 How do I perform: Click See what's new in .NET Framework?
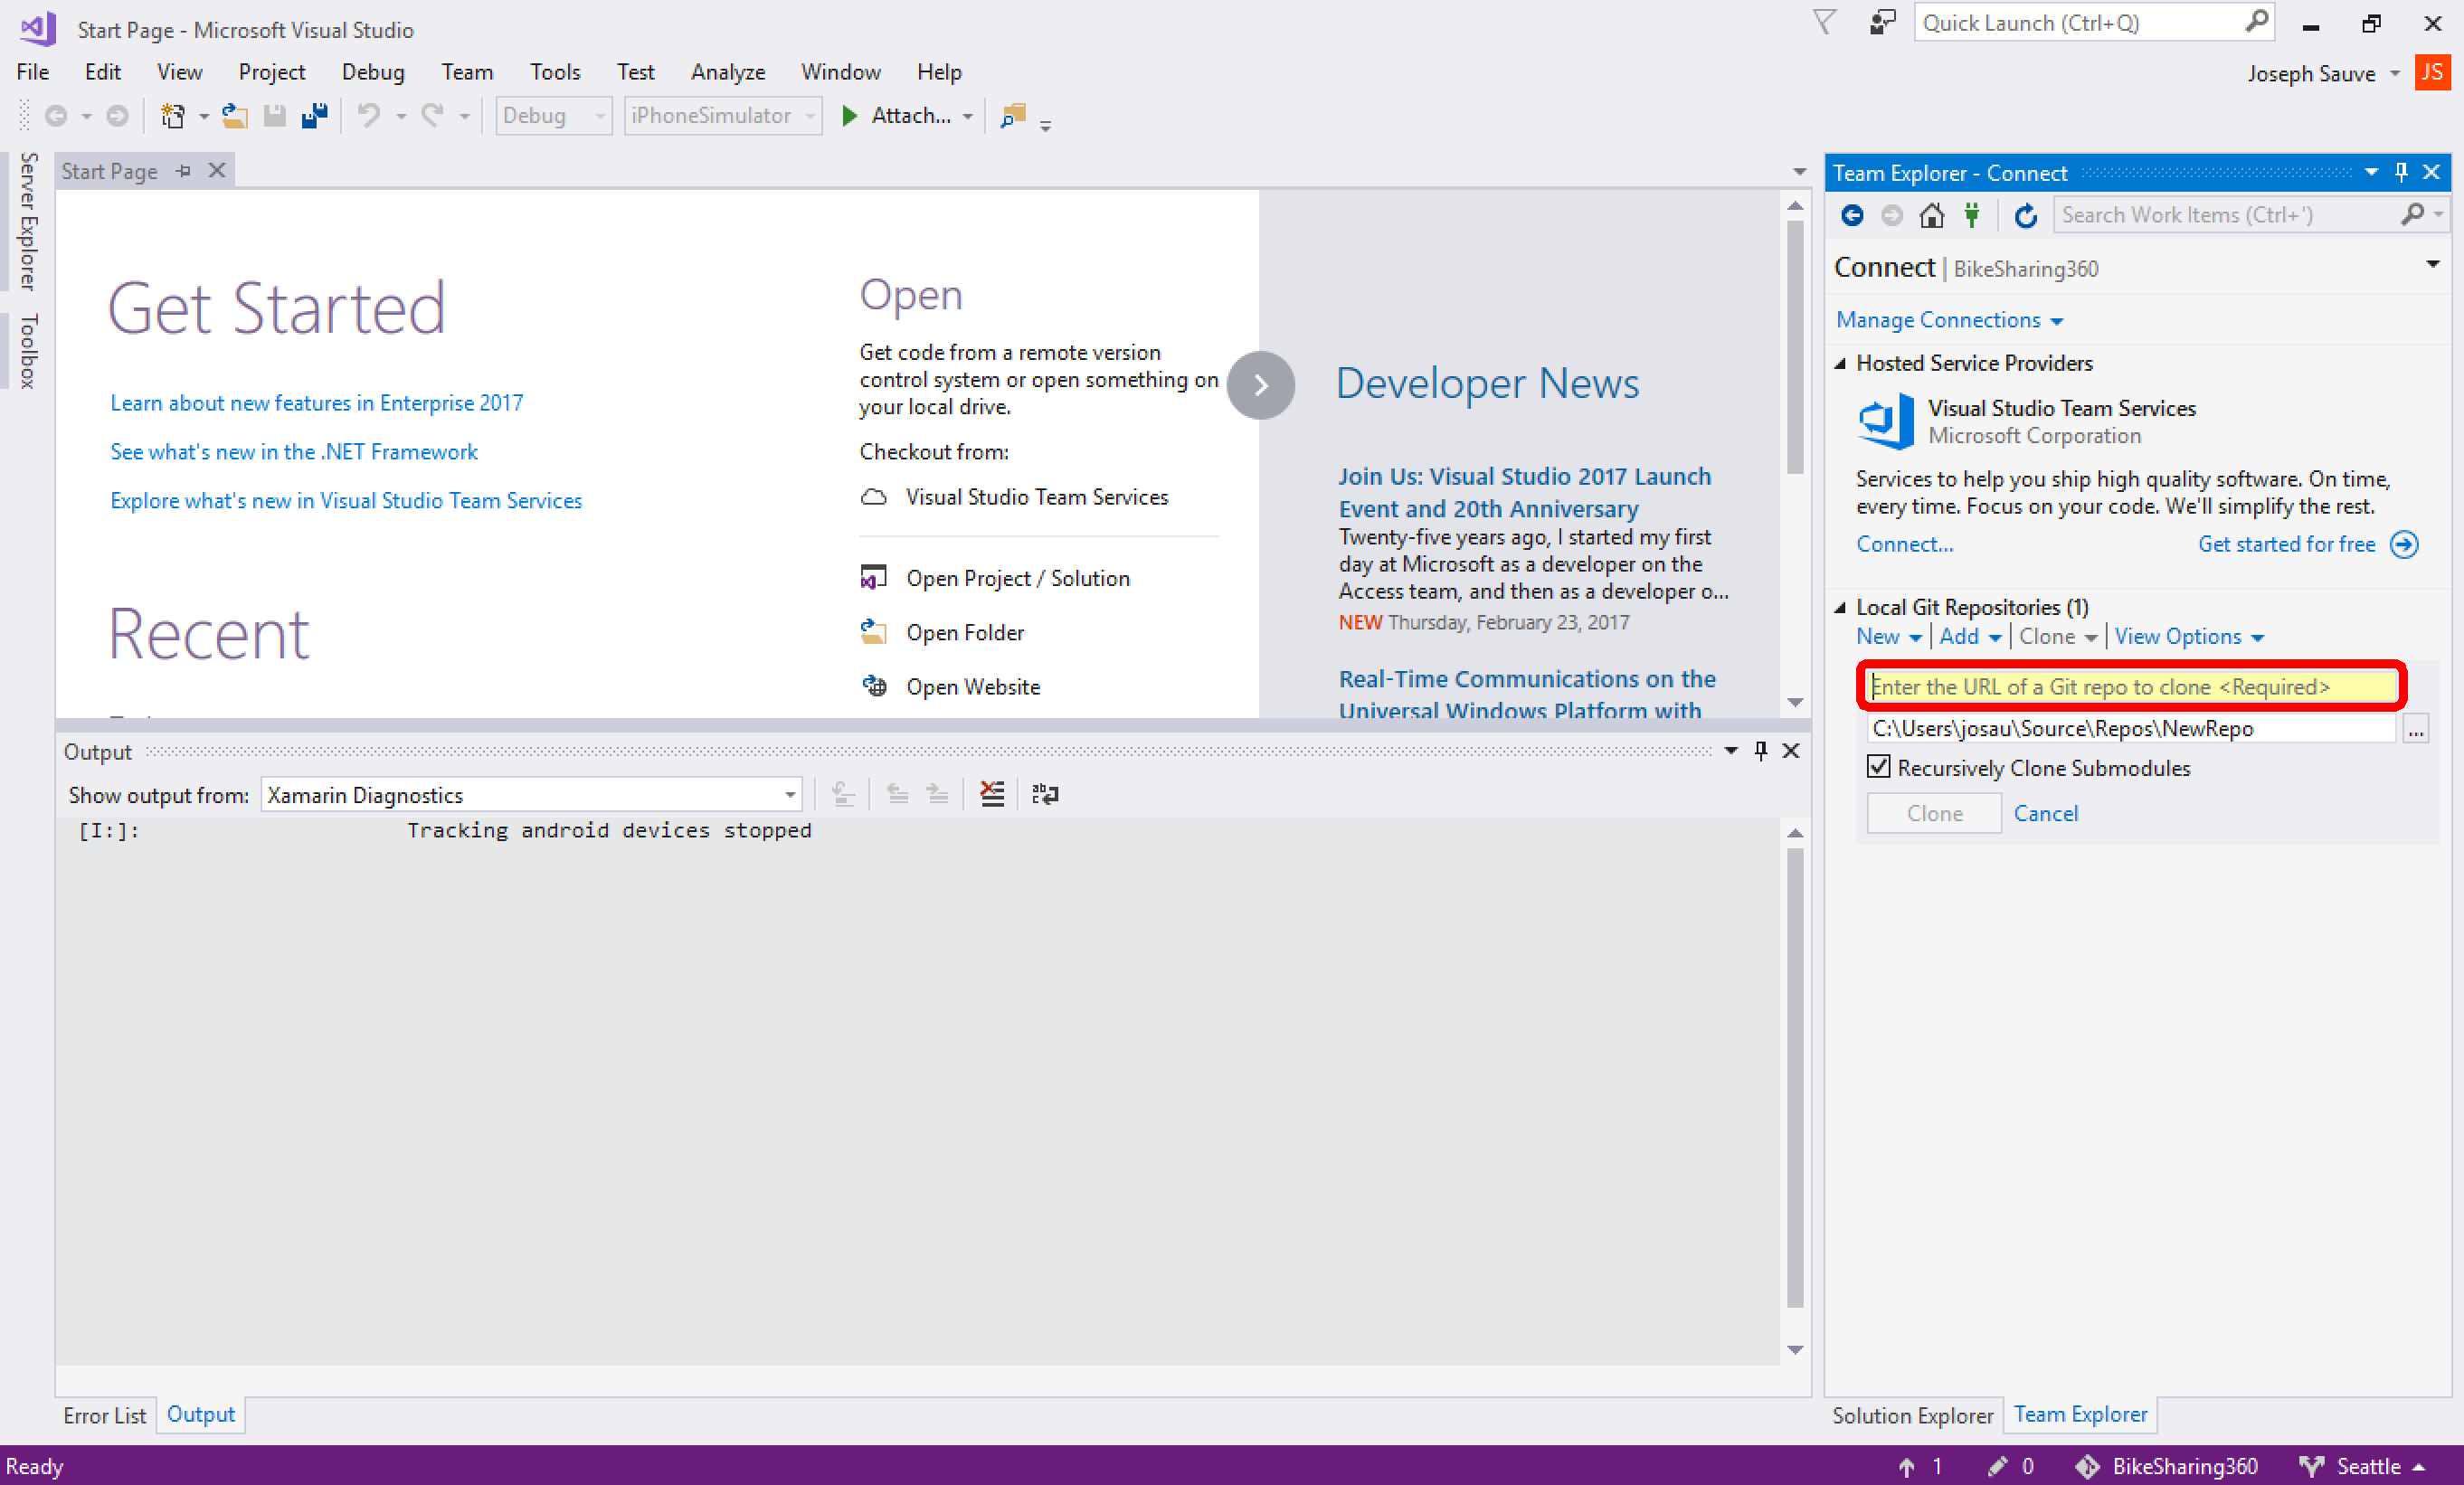(x=294, y=452)
